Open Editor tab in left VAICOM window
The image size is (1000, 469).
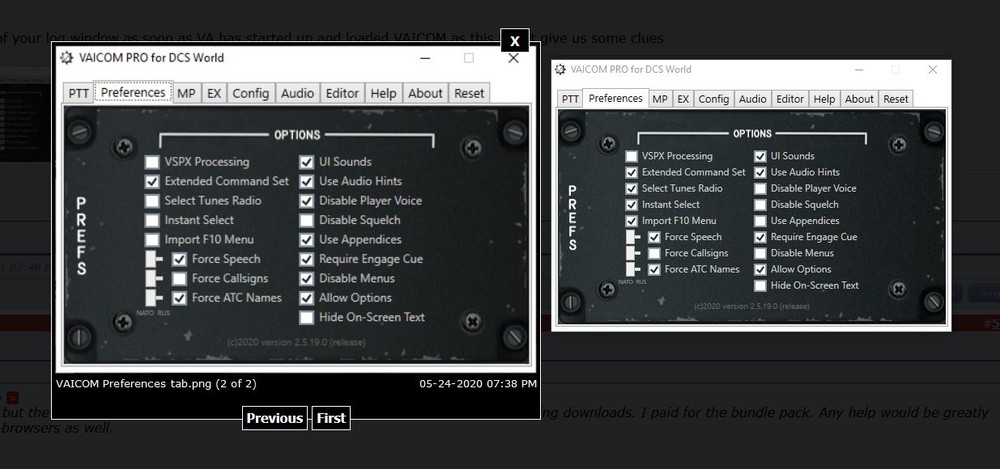tap(342, 93)
